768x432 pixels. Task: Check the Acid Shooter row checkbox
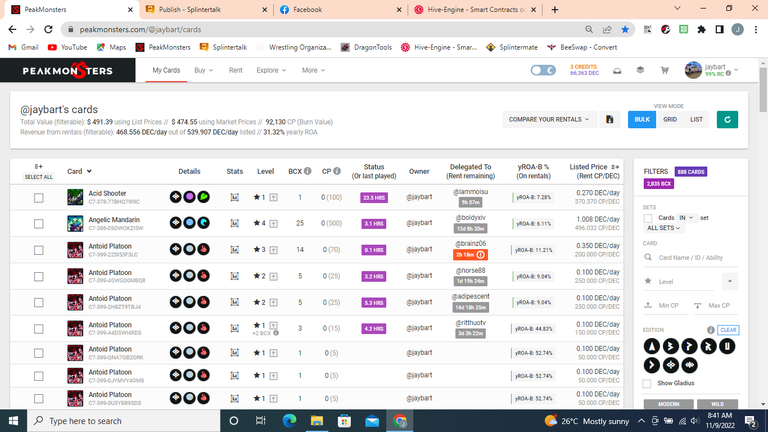click(x=39, y=198)
